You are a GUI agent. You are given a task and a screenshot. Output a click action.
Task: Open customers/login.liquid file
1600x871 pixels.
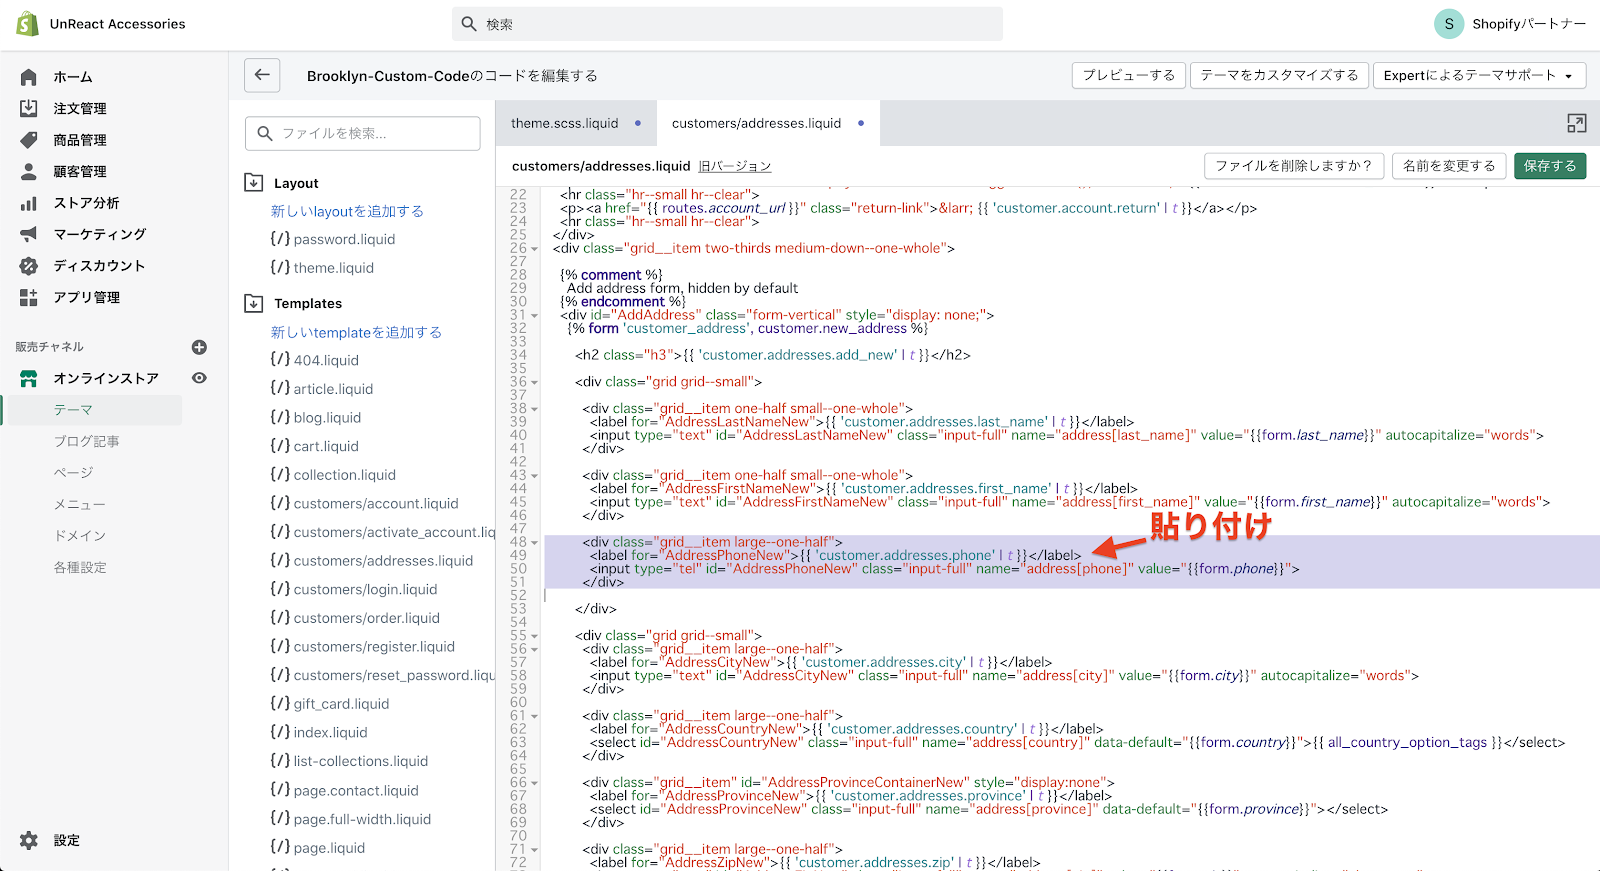[x=365, y=589]
